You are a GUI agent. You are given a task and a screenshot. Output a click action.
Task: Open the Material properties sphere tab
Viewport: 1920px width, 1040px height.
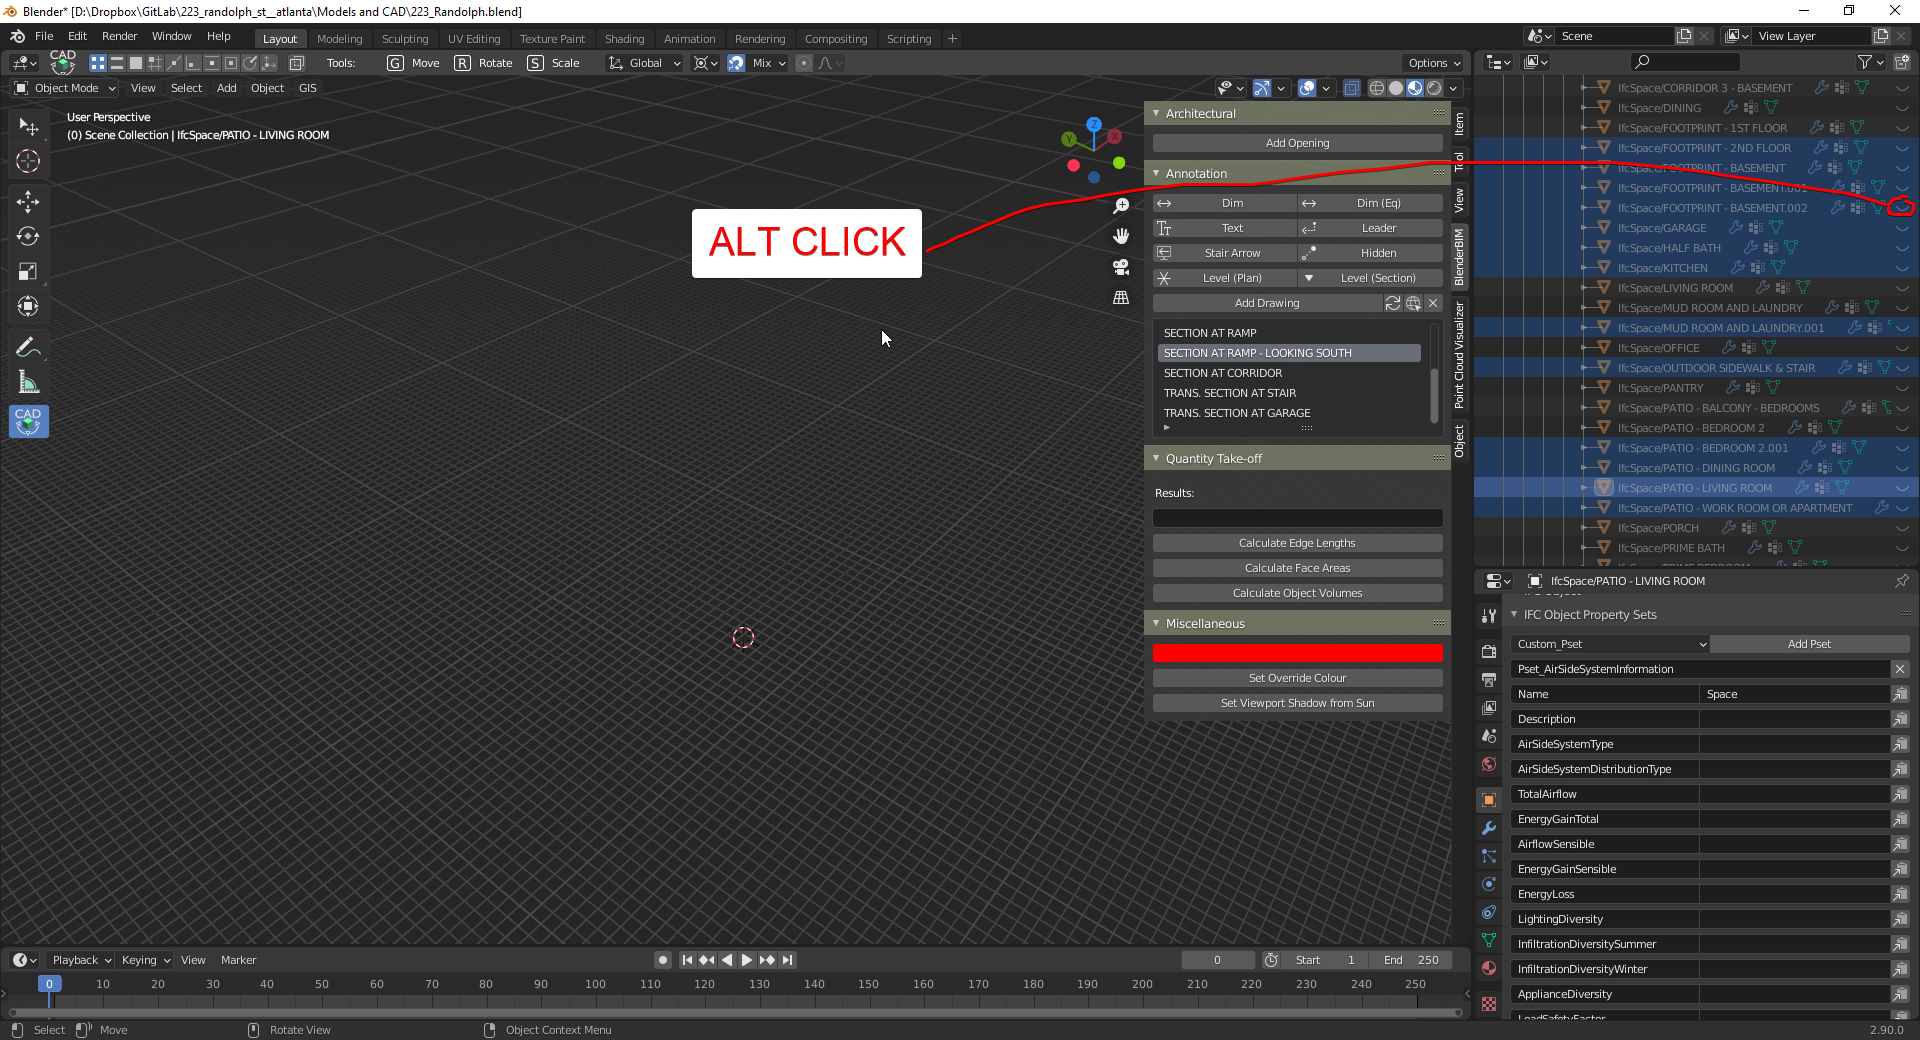(1489, 968)
